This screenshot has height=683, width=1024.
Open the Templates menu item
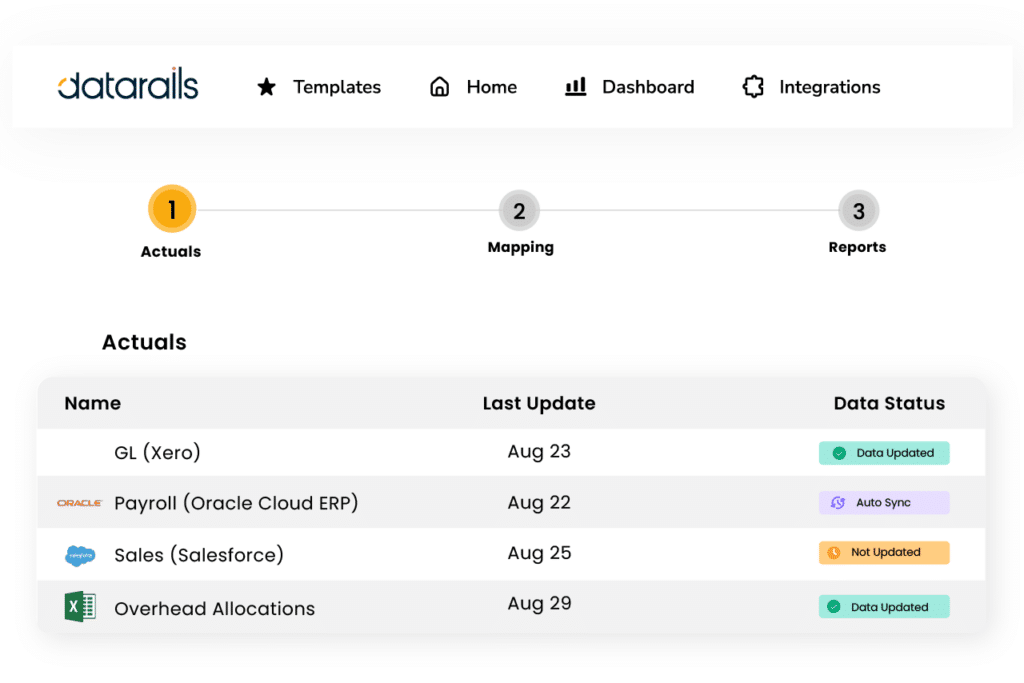point(337,87)
